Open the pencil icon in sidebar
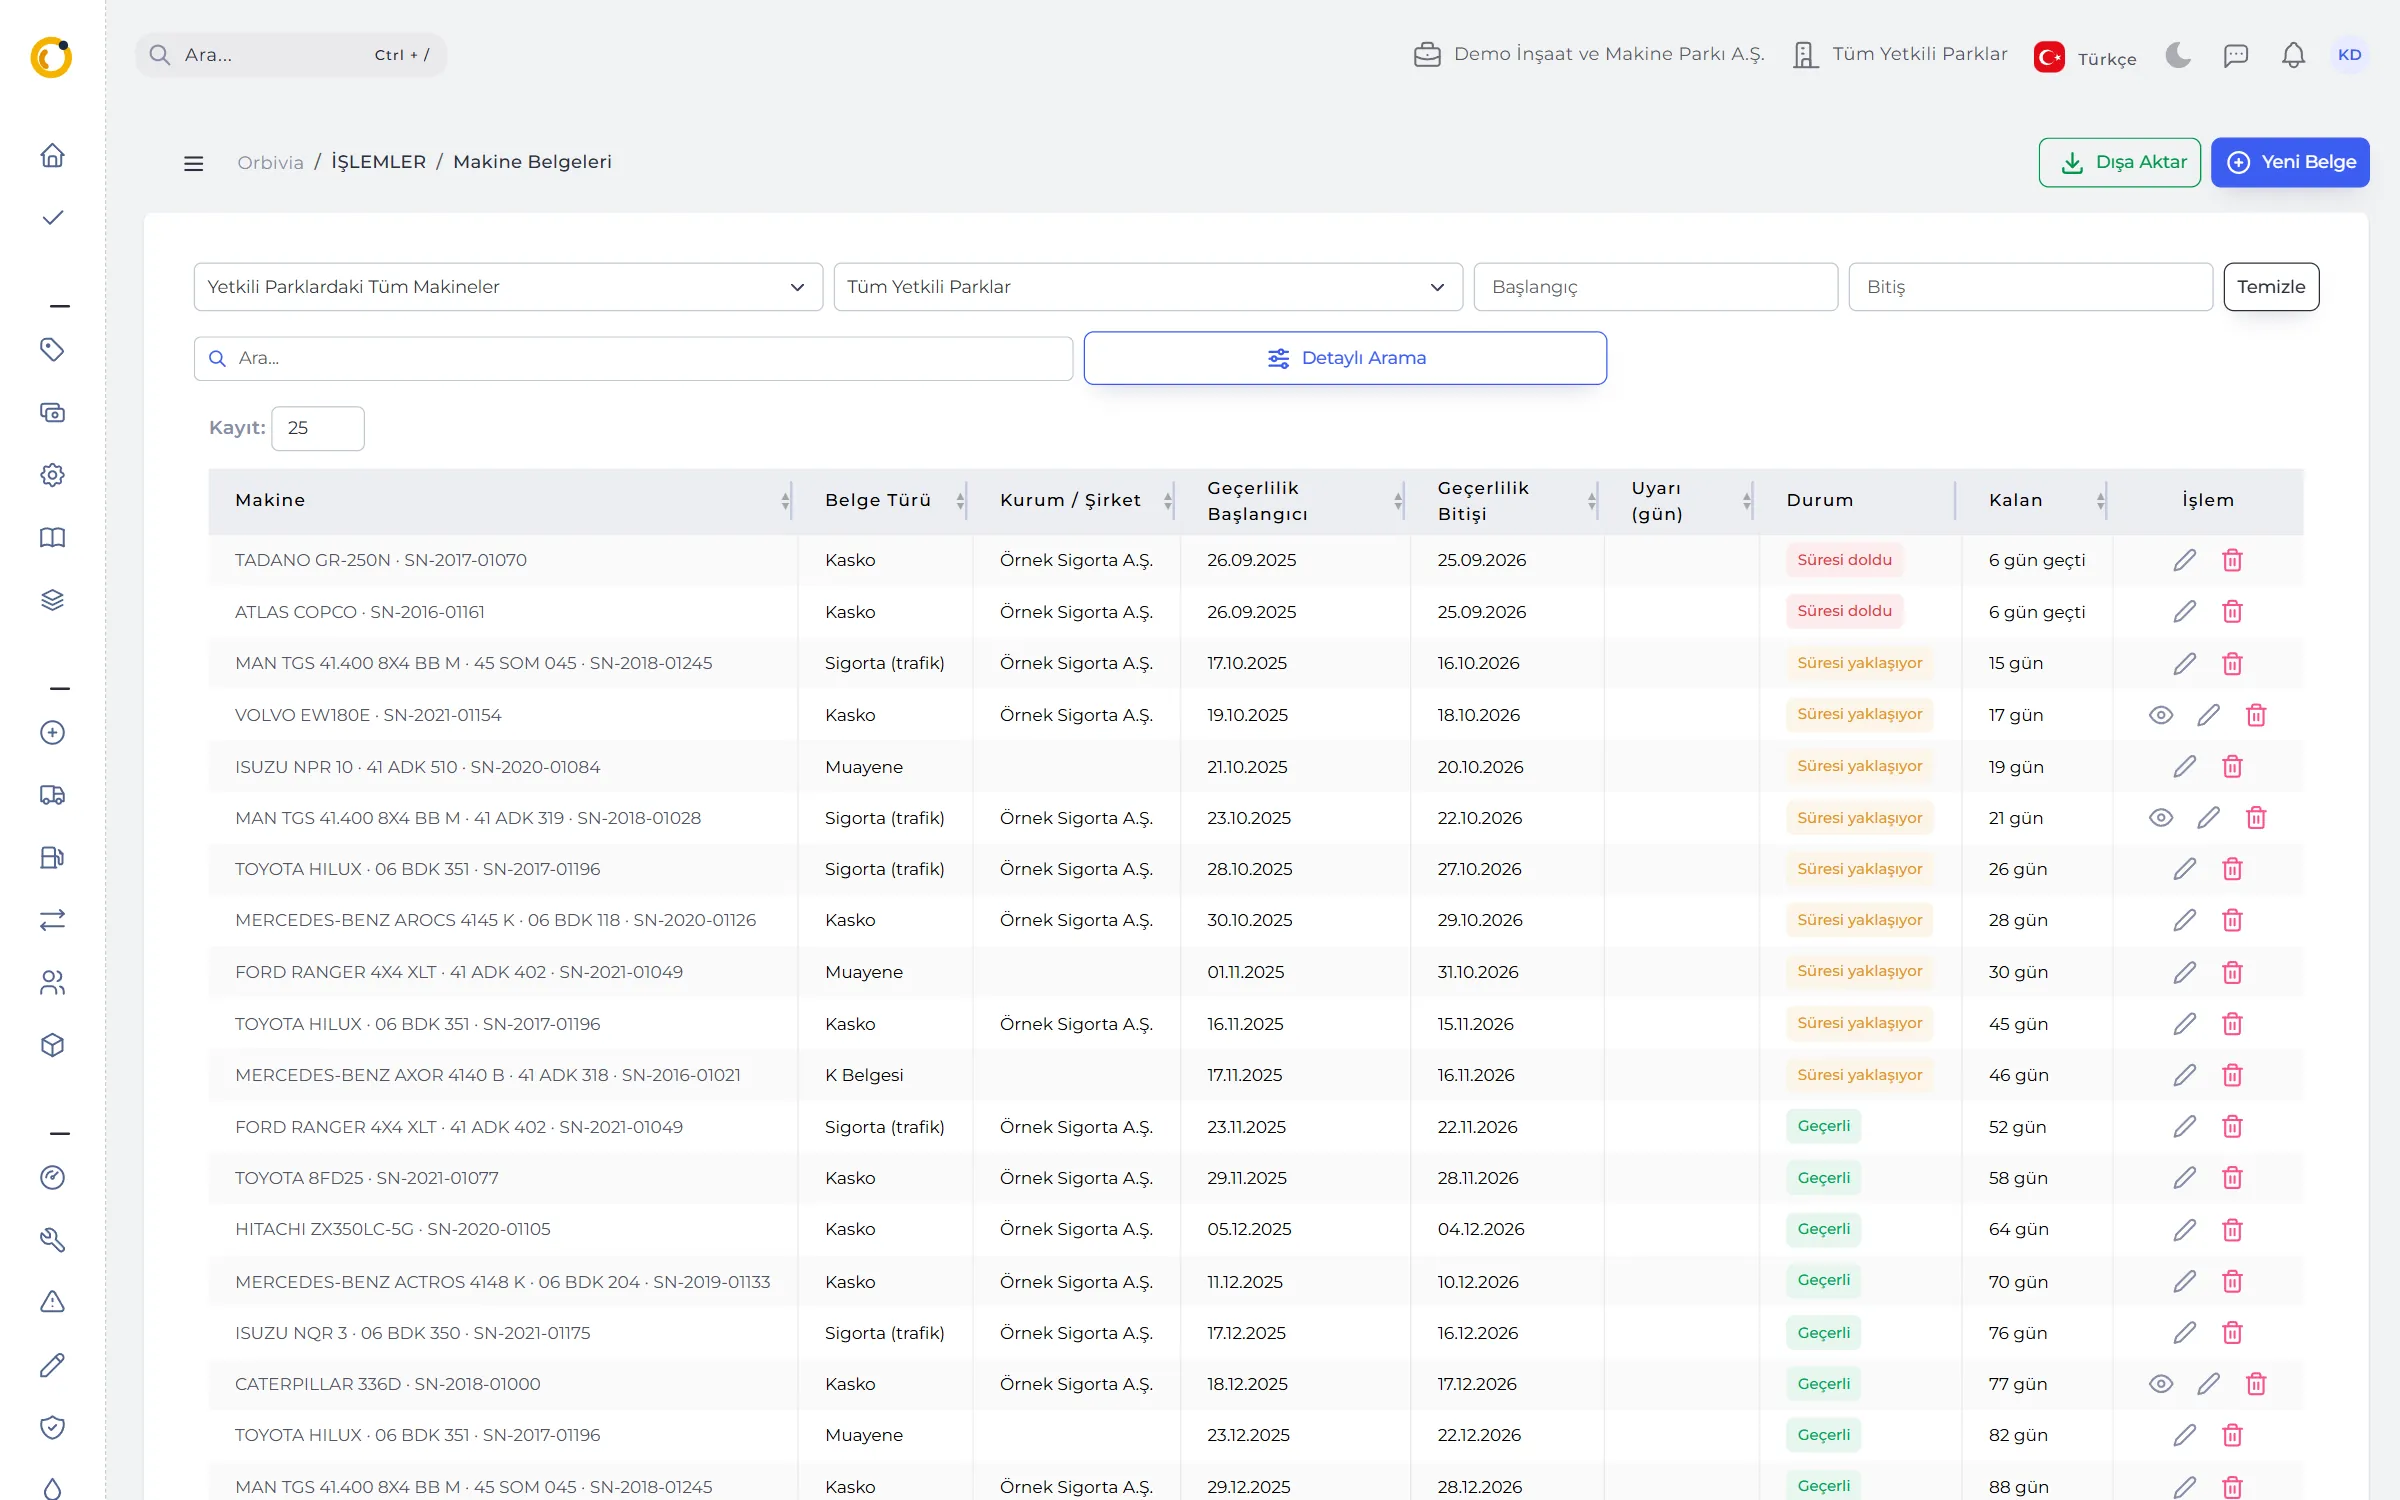 coord(52,1365)
